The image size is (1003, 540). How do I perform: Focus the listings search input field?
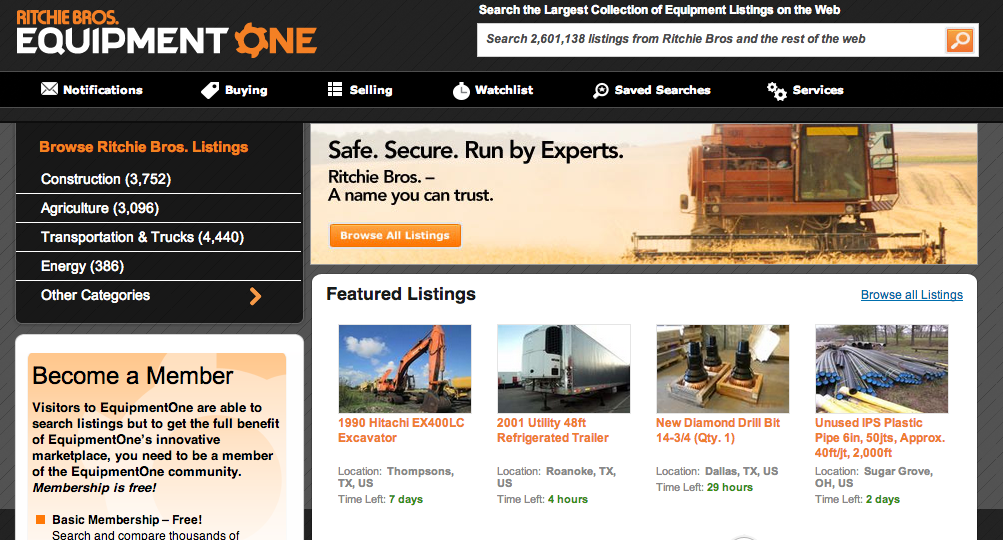pos(710,40)
